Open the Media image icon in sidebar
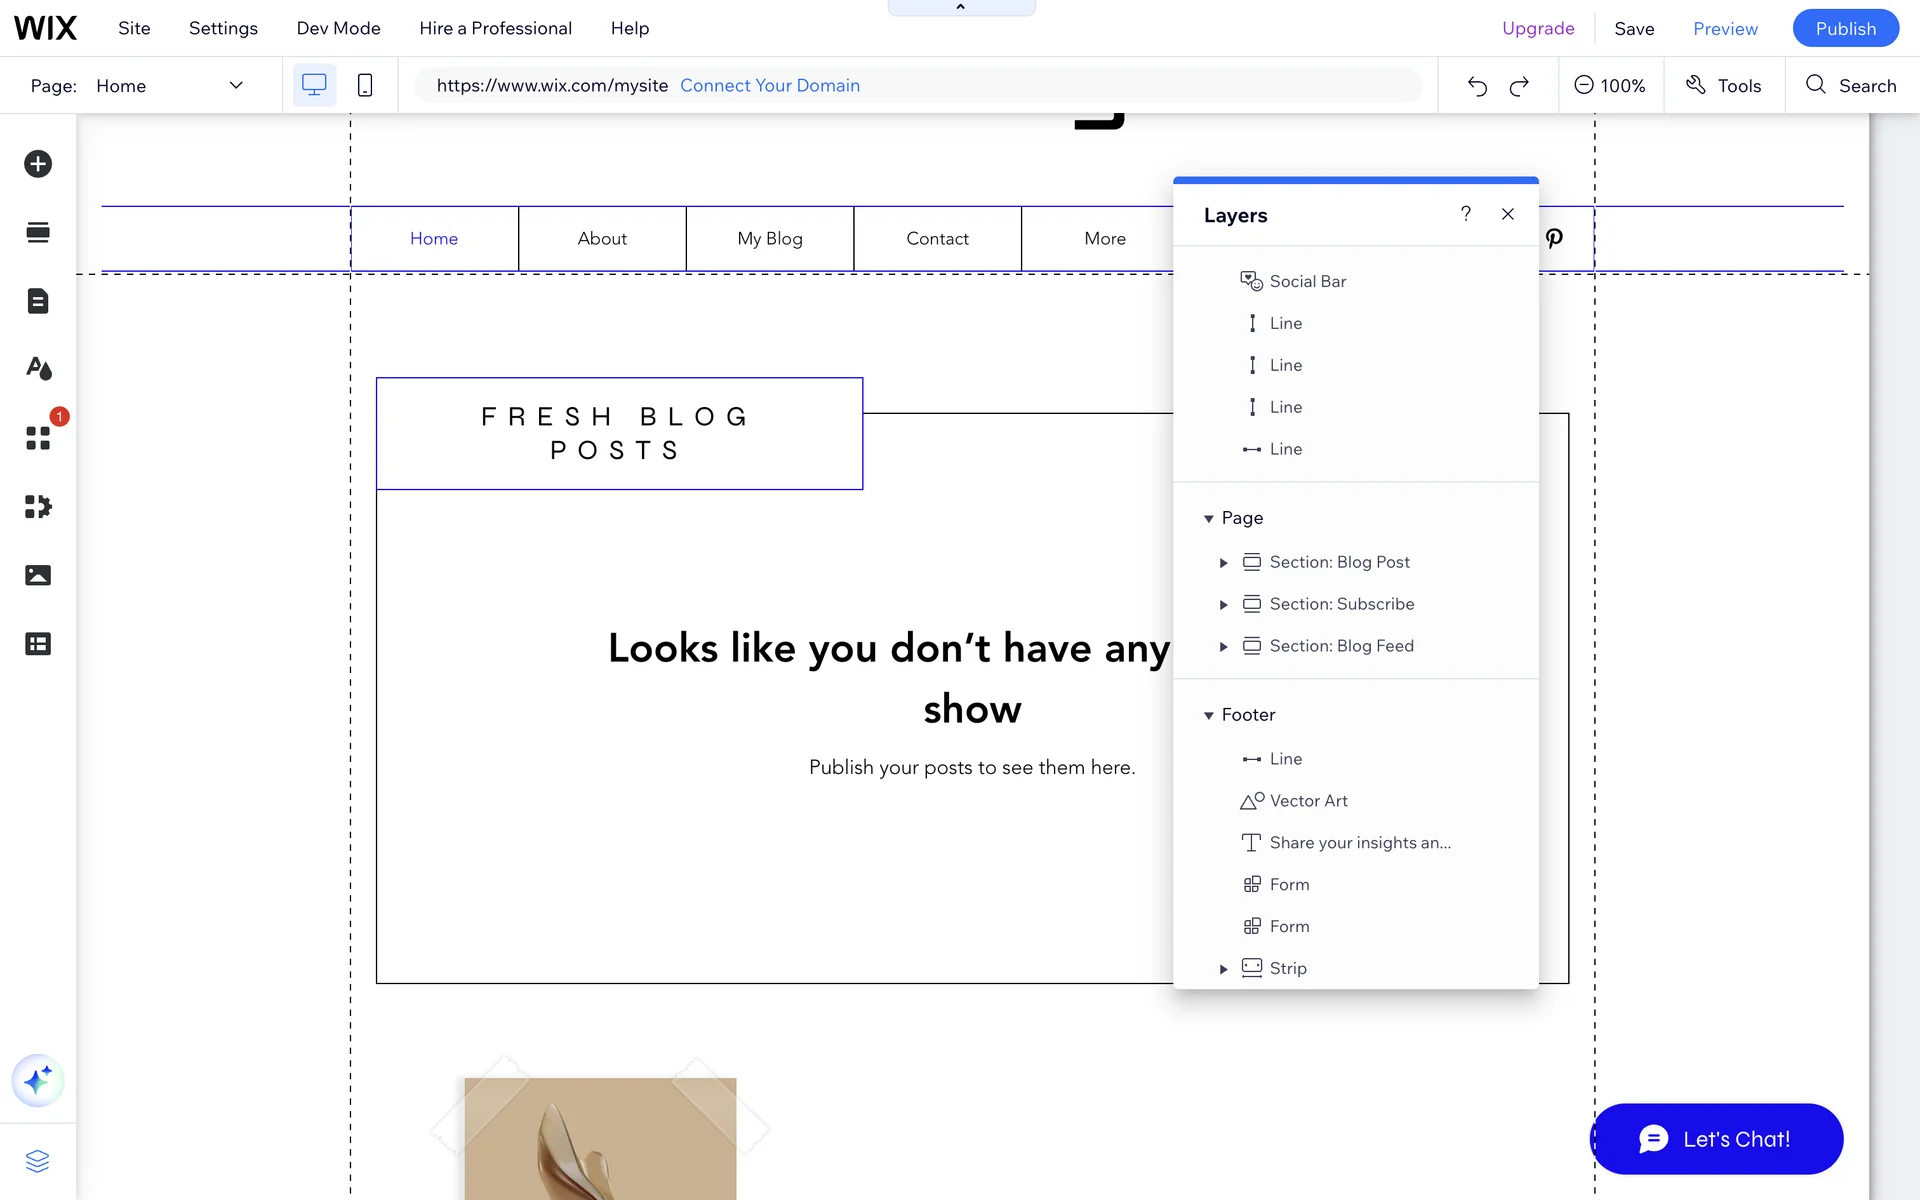The width and height of the screenshot is (1920, 1200). click(38, 575)
